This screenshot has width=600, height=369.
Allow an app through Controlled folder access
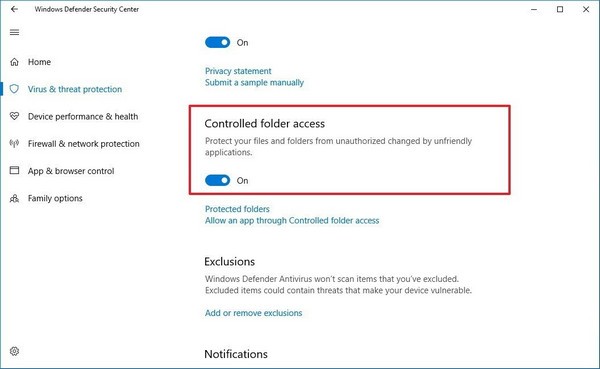[292, 220]
